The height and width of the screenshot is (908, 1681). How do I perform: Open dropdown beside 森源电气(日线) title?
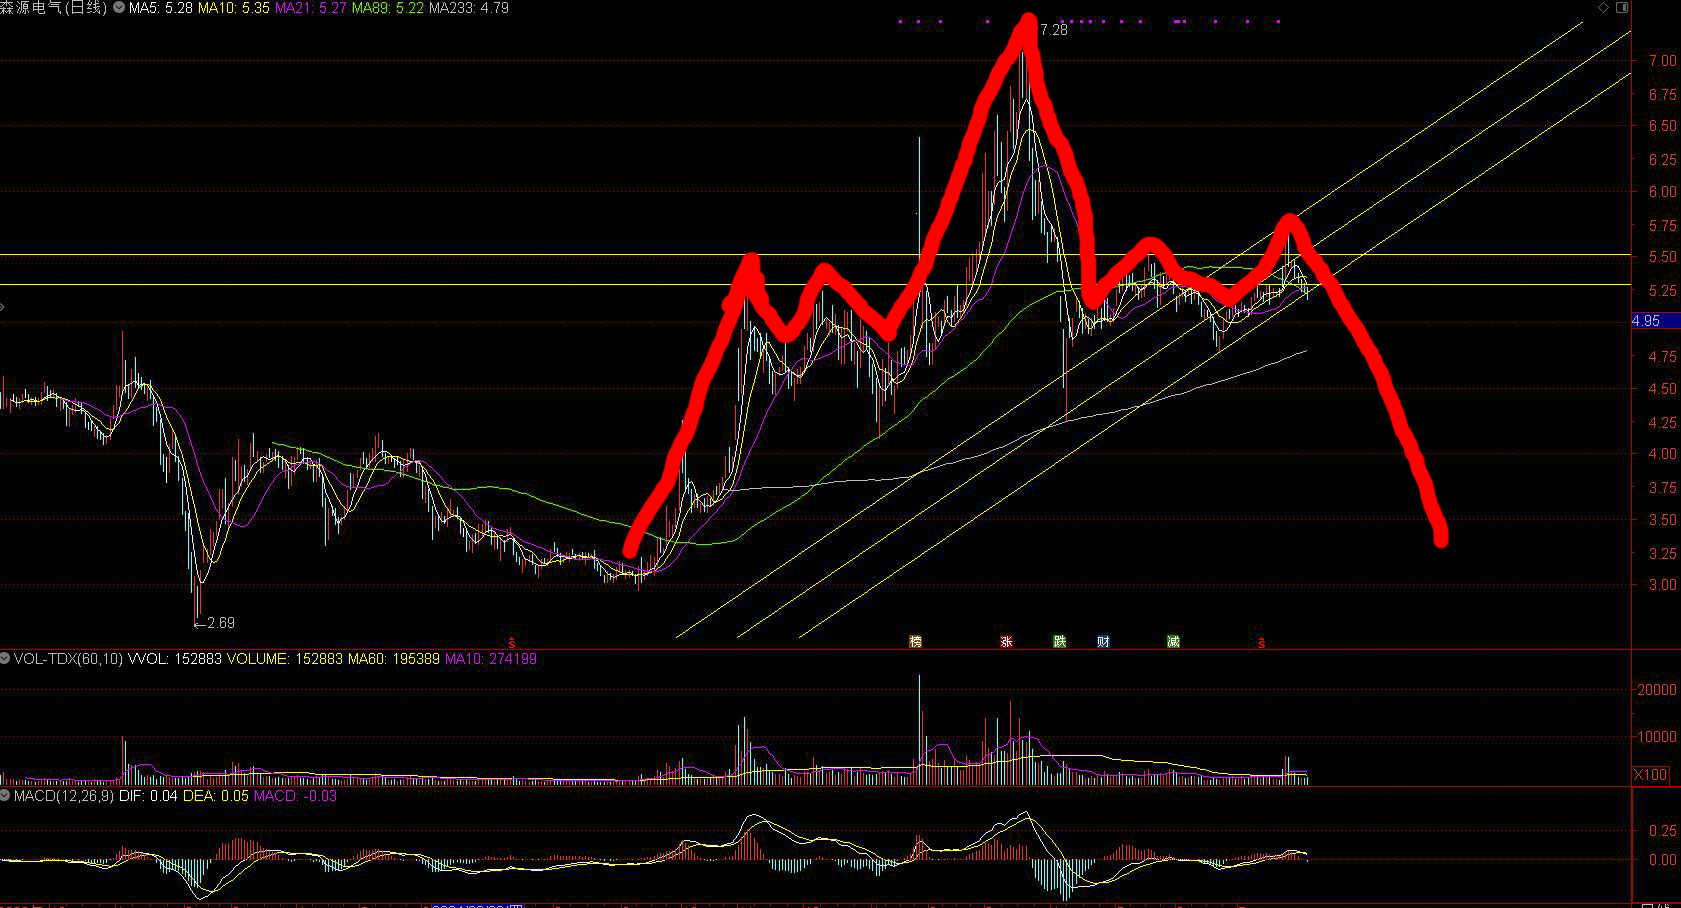(x=119, y=8)
